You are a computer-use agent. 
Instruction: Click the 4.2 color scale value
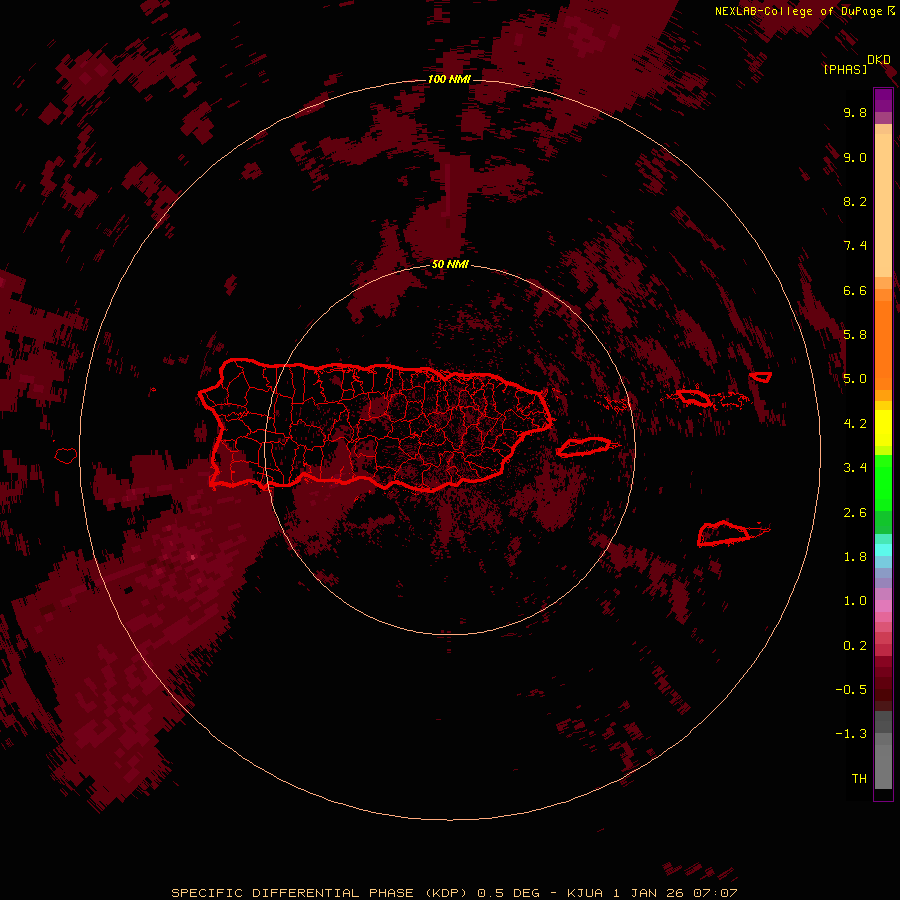tap(855, 424)
